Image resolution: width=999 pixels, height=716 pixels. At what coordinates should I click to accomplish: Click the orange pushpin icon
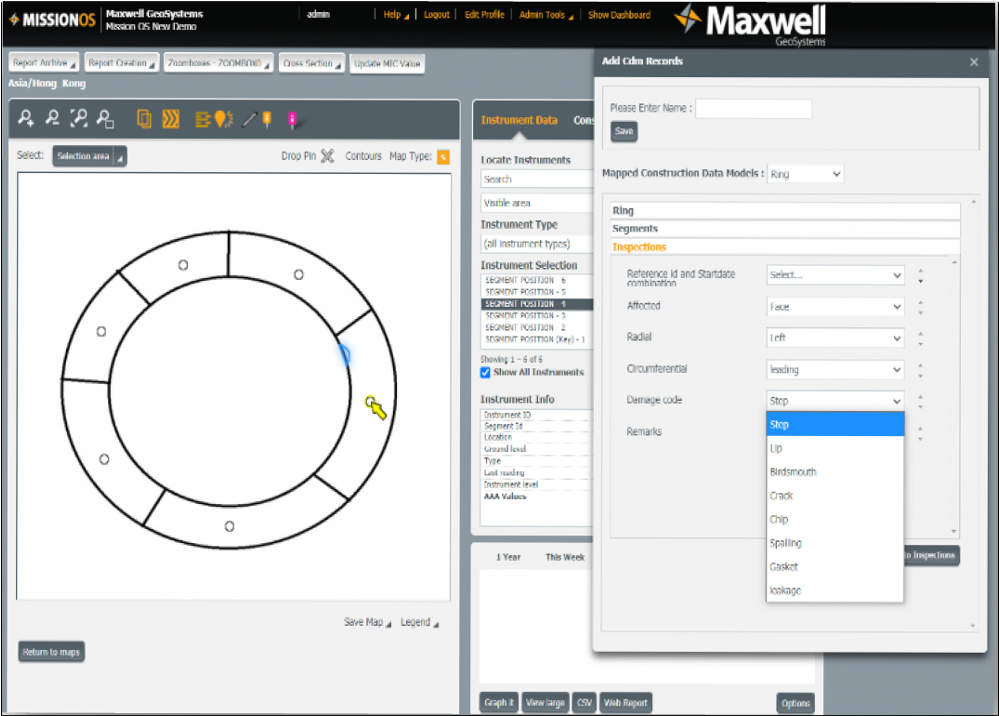click(267, 119)
